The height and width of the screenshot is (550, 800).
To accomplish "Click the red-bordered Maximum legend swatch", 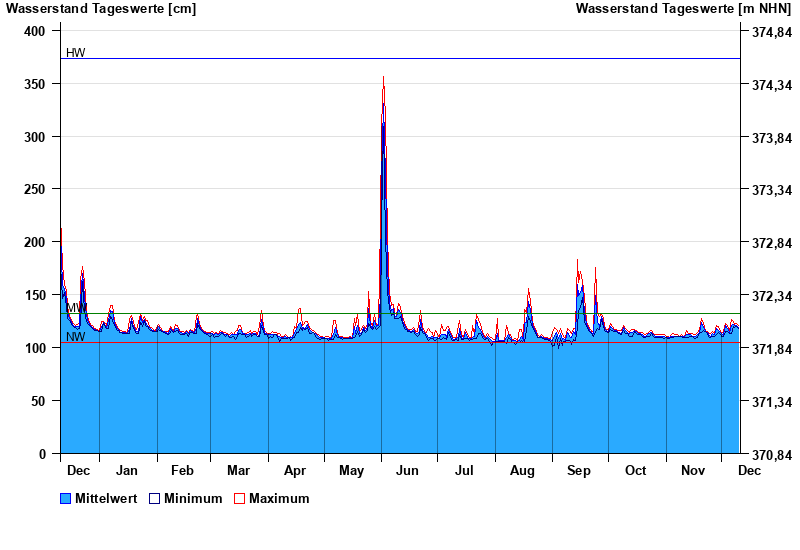I will click(x=239, y=498).
